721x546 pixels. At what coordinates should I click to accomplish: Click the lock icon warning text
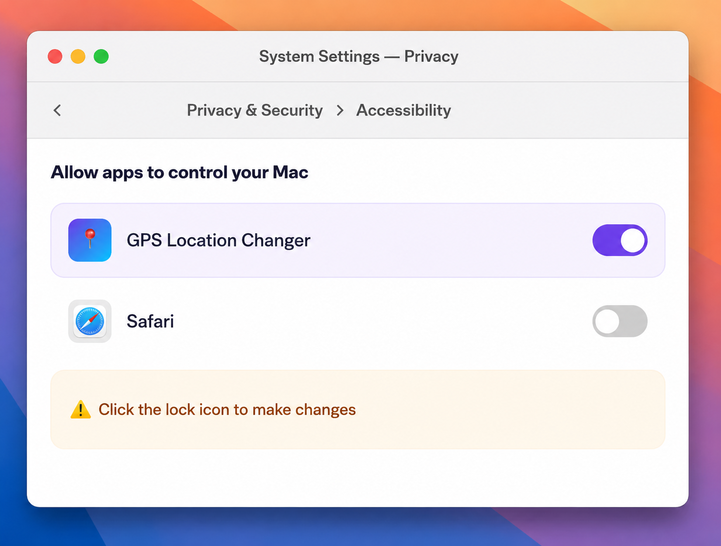point(227,409)
